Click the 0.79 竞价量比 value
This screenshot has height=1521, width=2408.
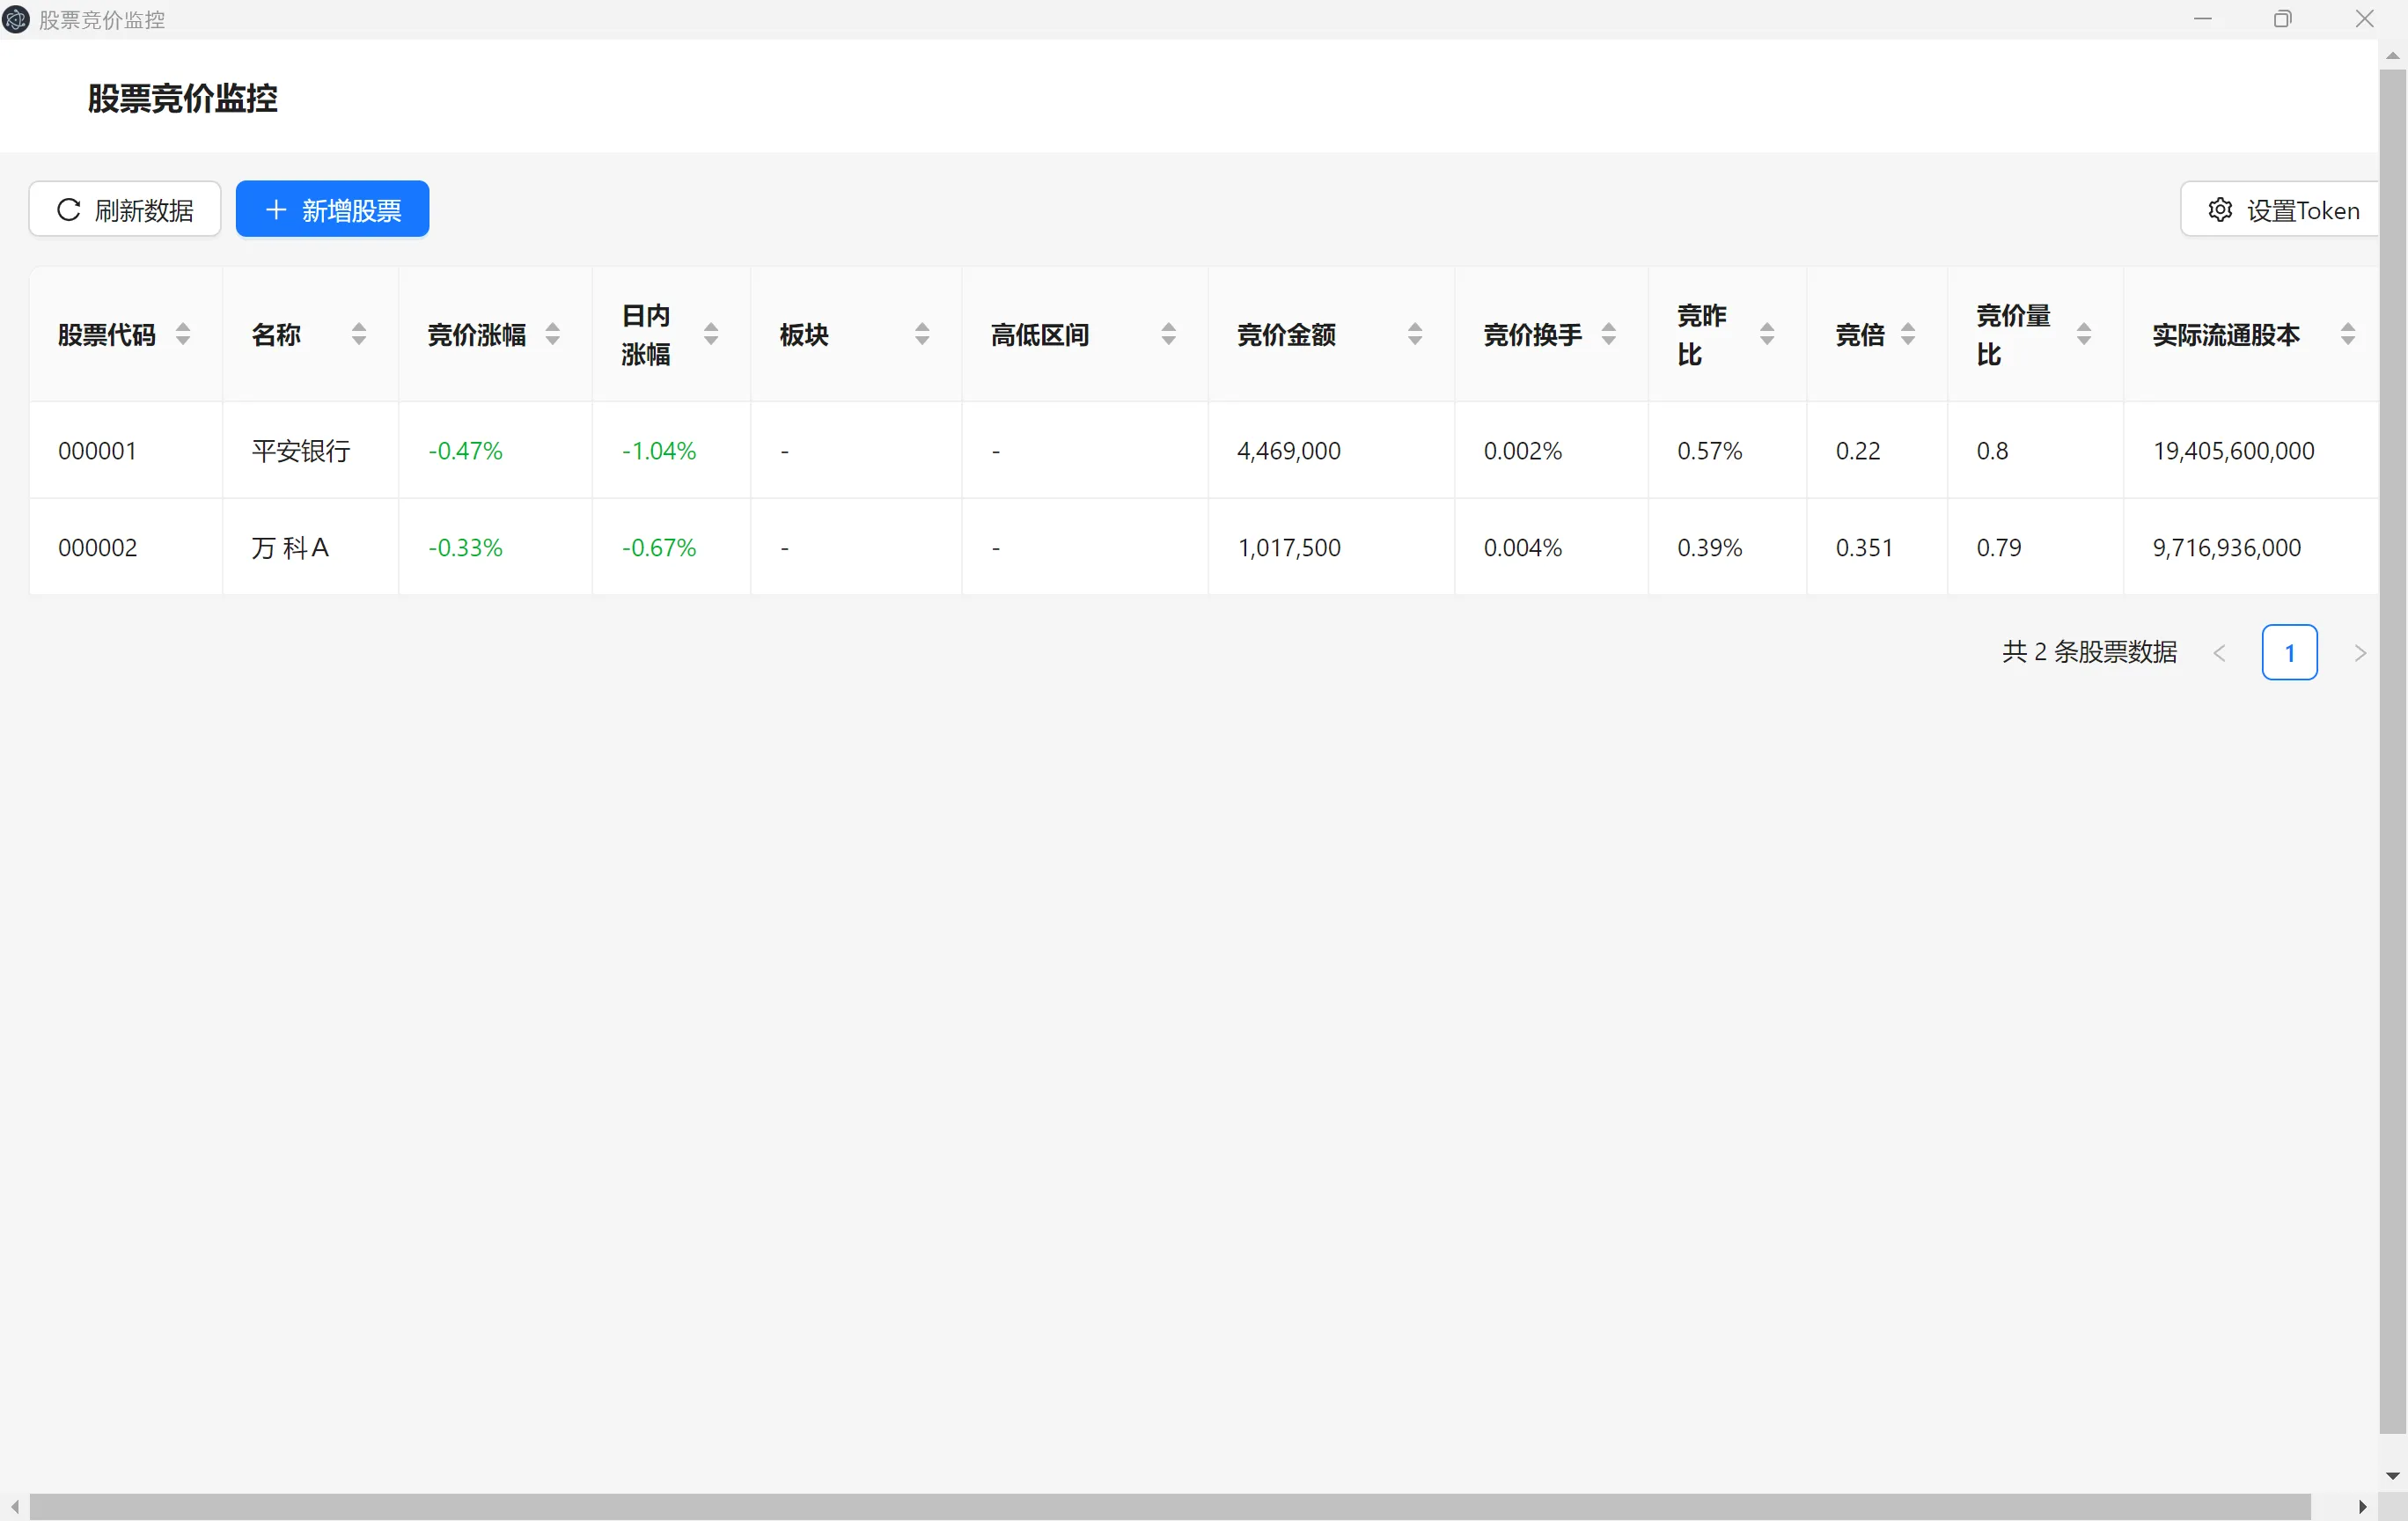[1999, 548]
